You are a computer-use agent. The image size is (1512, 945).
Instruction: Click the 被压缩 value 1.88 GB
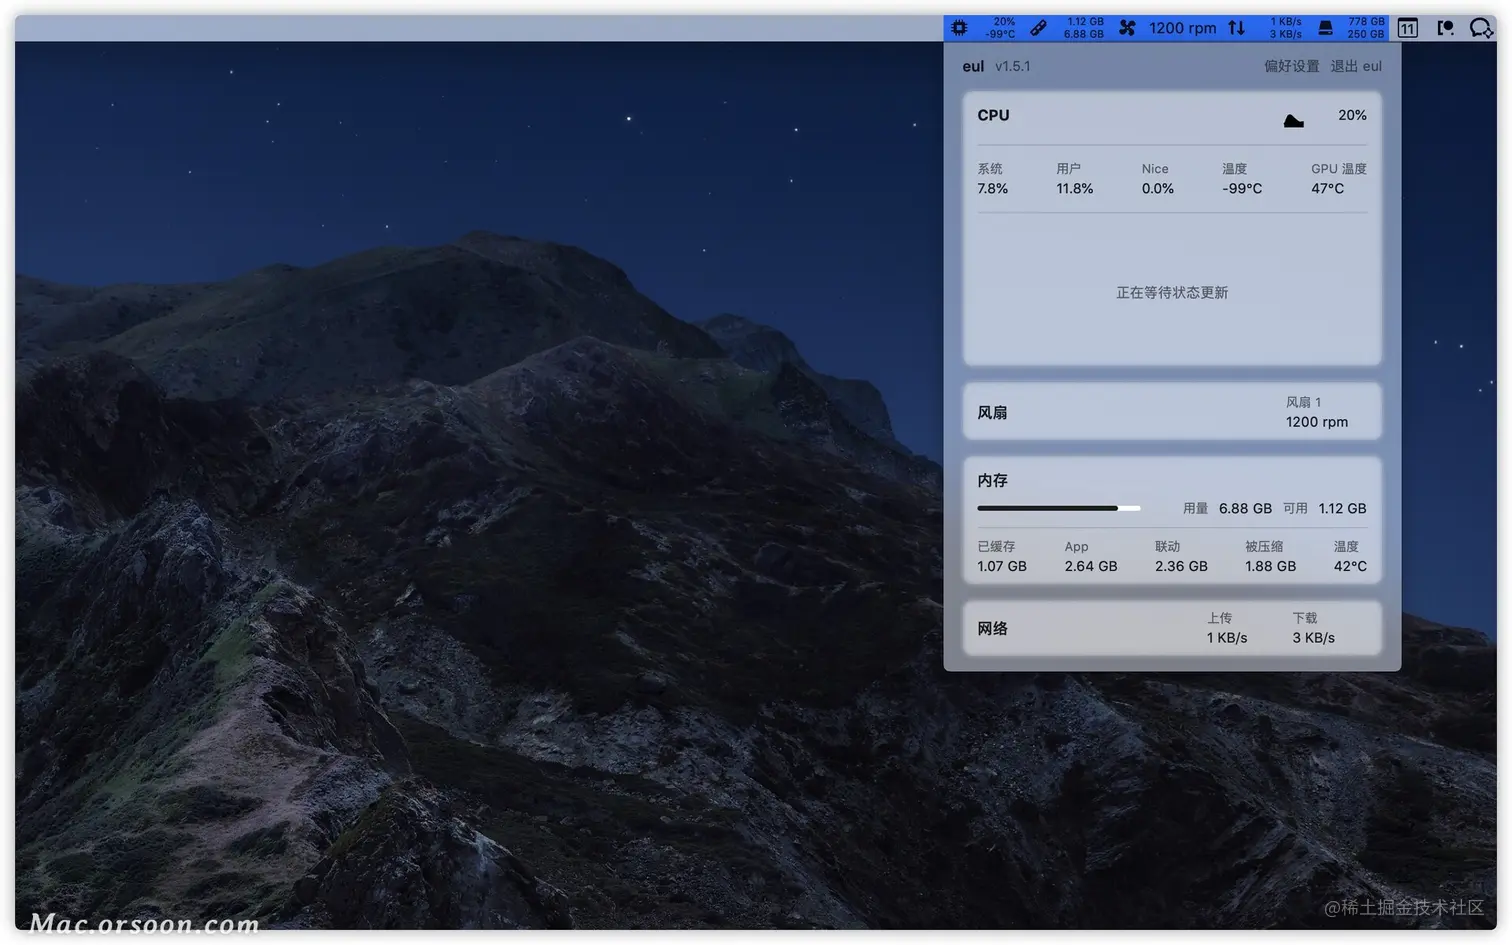[1270, 566]
